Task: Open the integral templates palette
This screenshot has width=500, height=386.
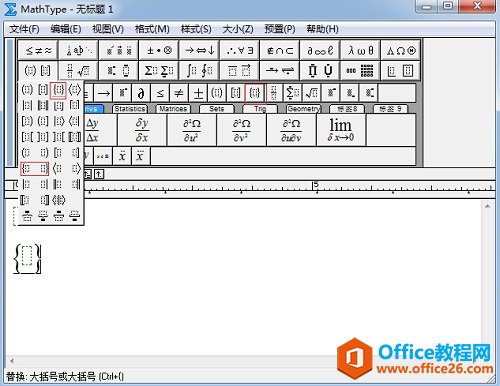Action: pyautogui.click(x=199, y=70)
